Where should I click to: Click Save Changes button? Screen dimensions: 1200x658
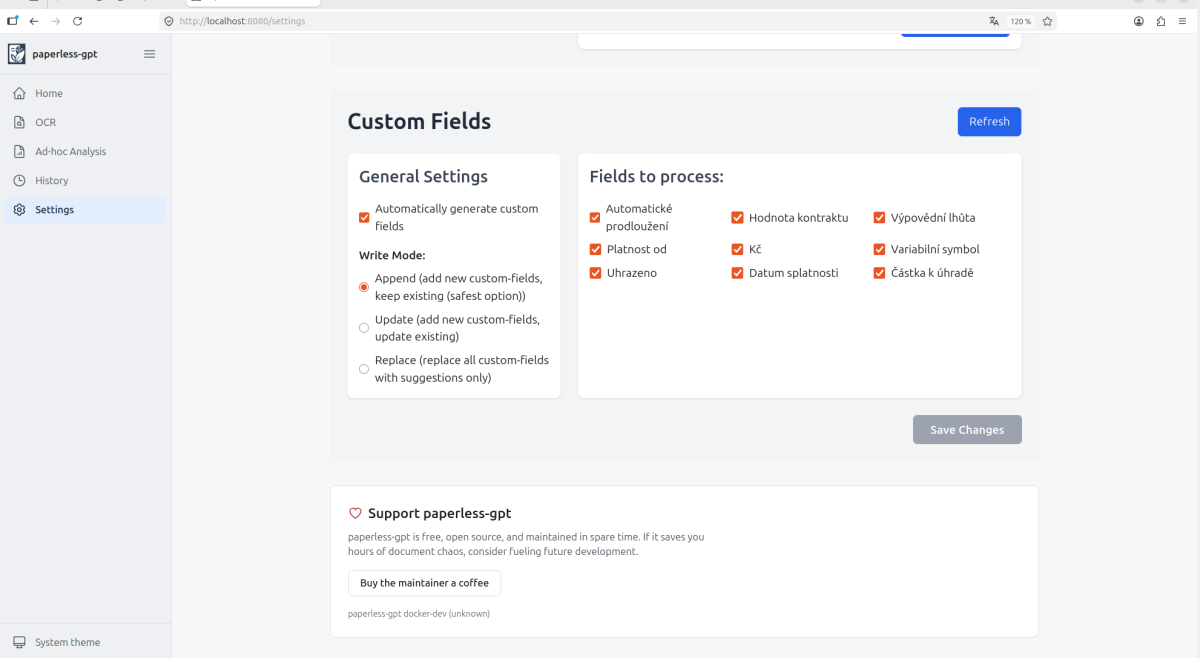click(967, 429)
